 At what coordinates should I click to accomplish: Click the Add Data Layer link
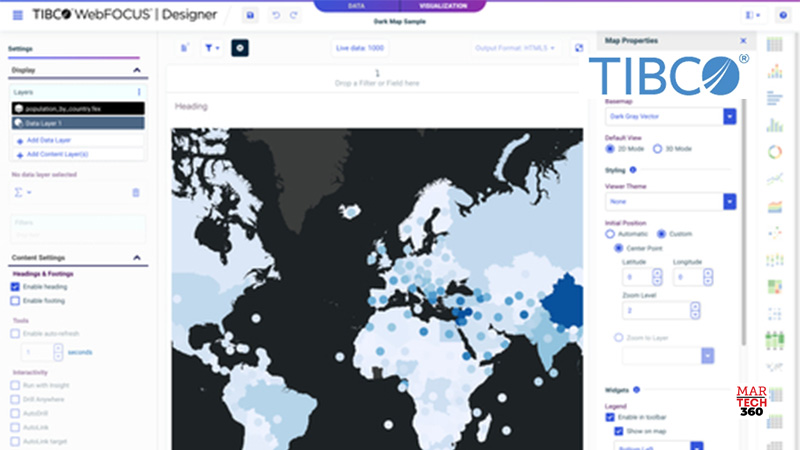click(48, 140)
